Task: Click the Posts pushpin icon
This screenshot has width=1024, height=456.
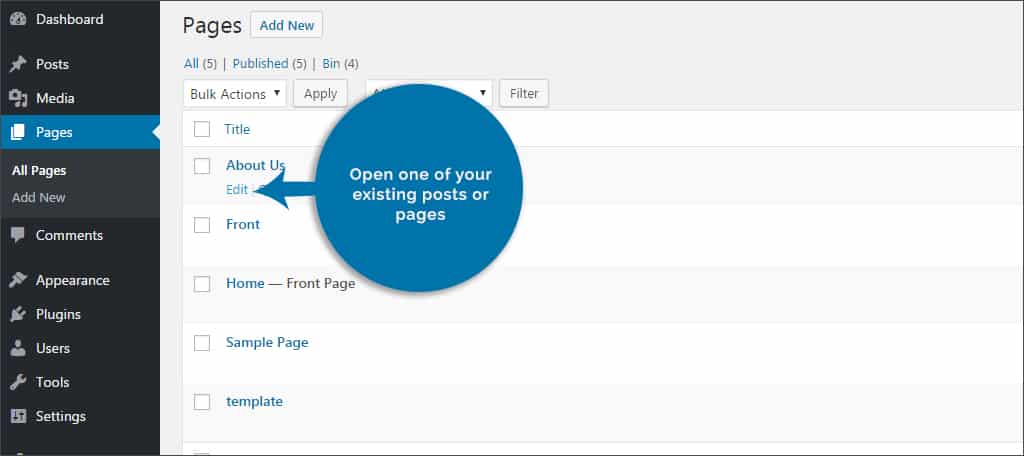Action: (18, 64)
